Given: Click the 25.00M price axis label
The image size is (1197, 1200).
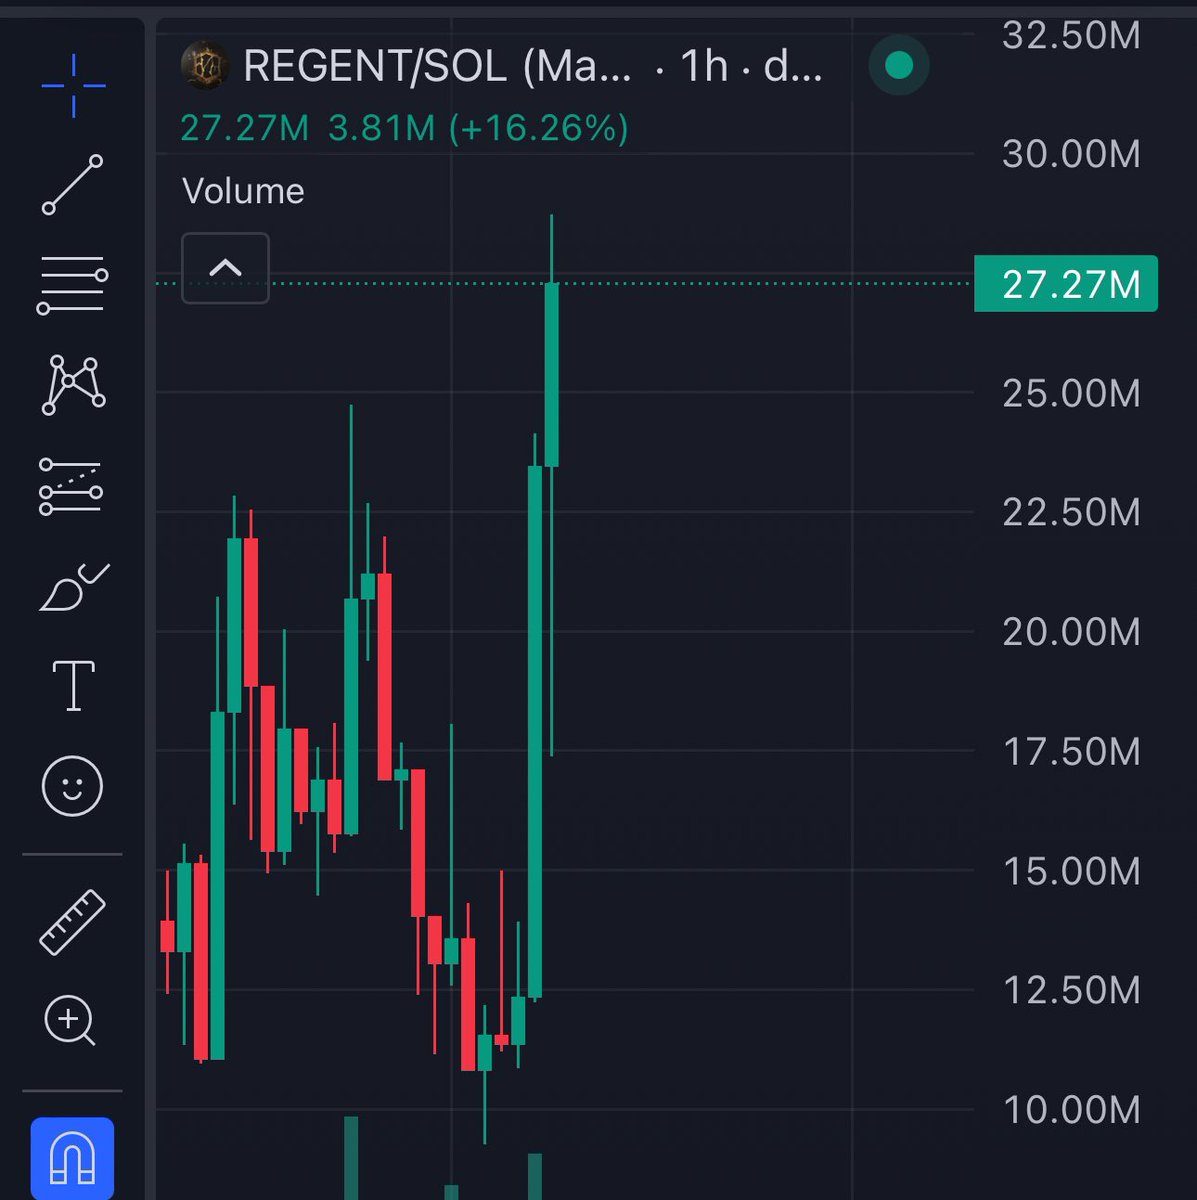Looking at the screenshot, I should (1071, 393).
